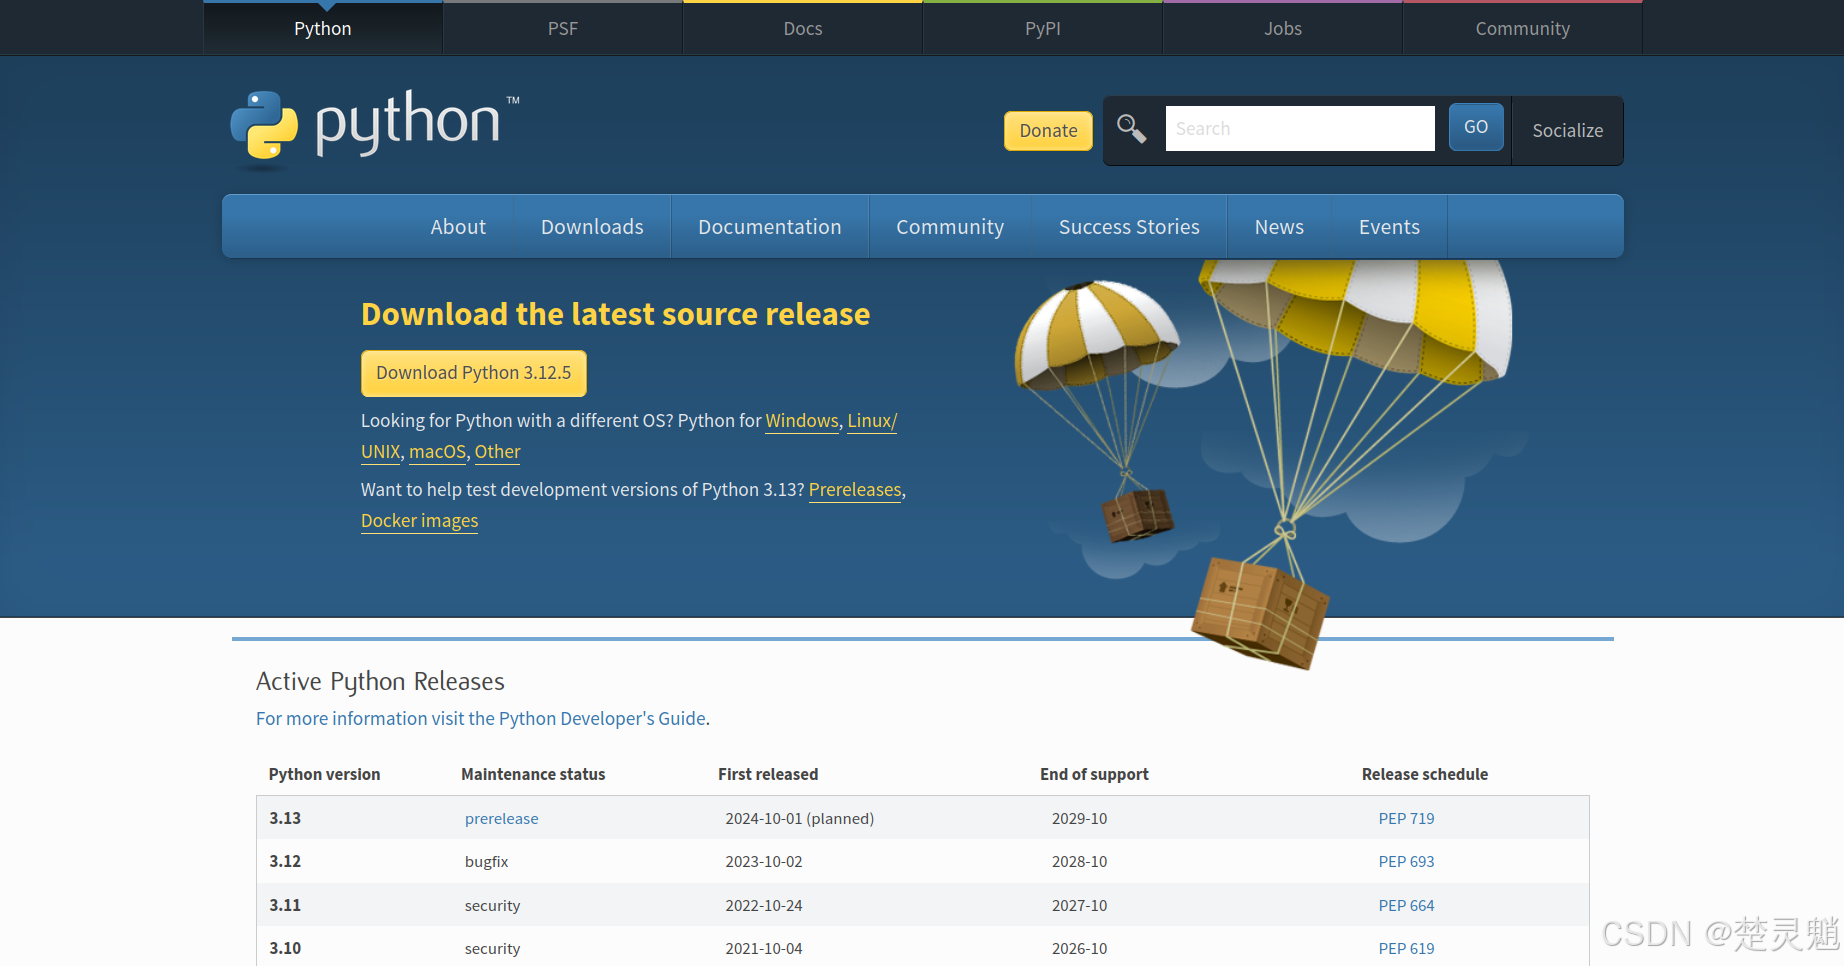Open the Python tab in the top bar
This screenshot has width=1844, height=966.
323,28
